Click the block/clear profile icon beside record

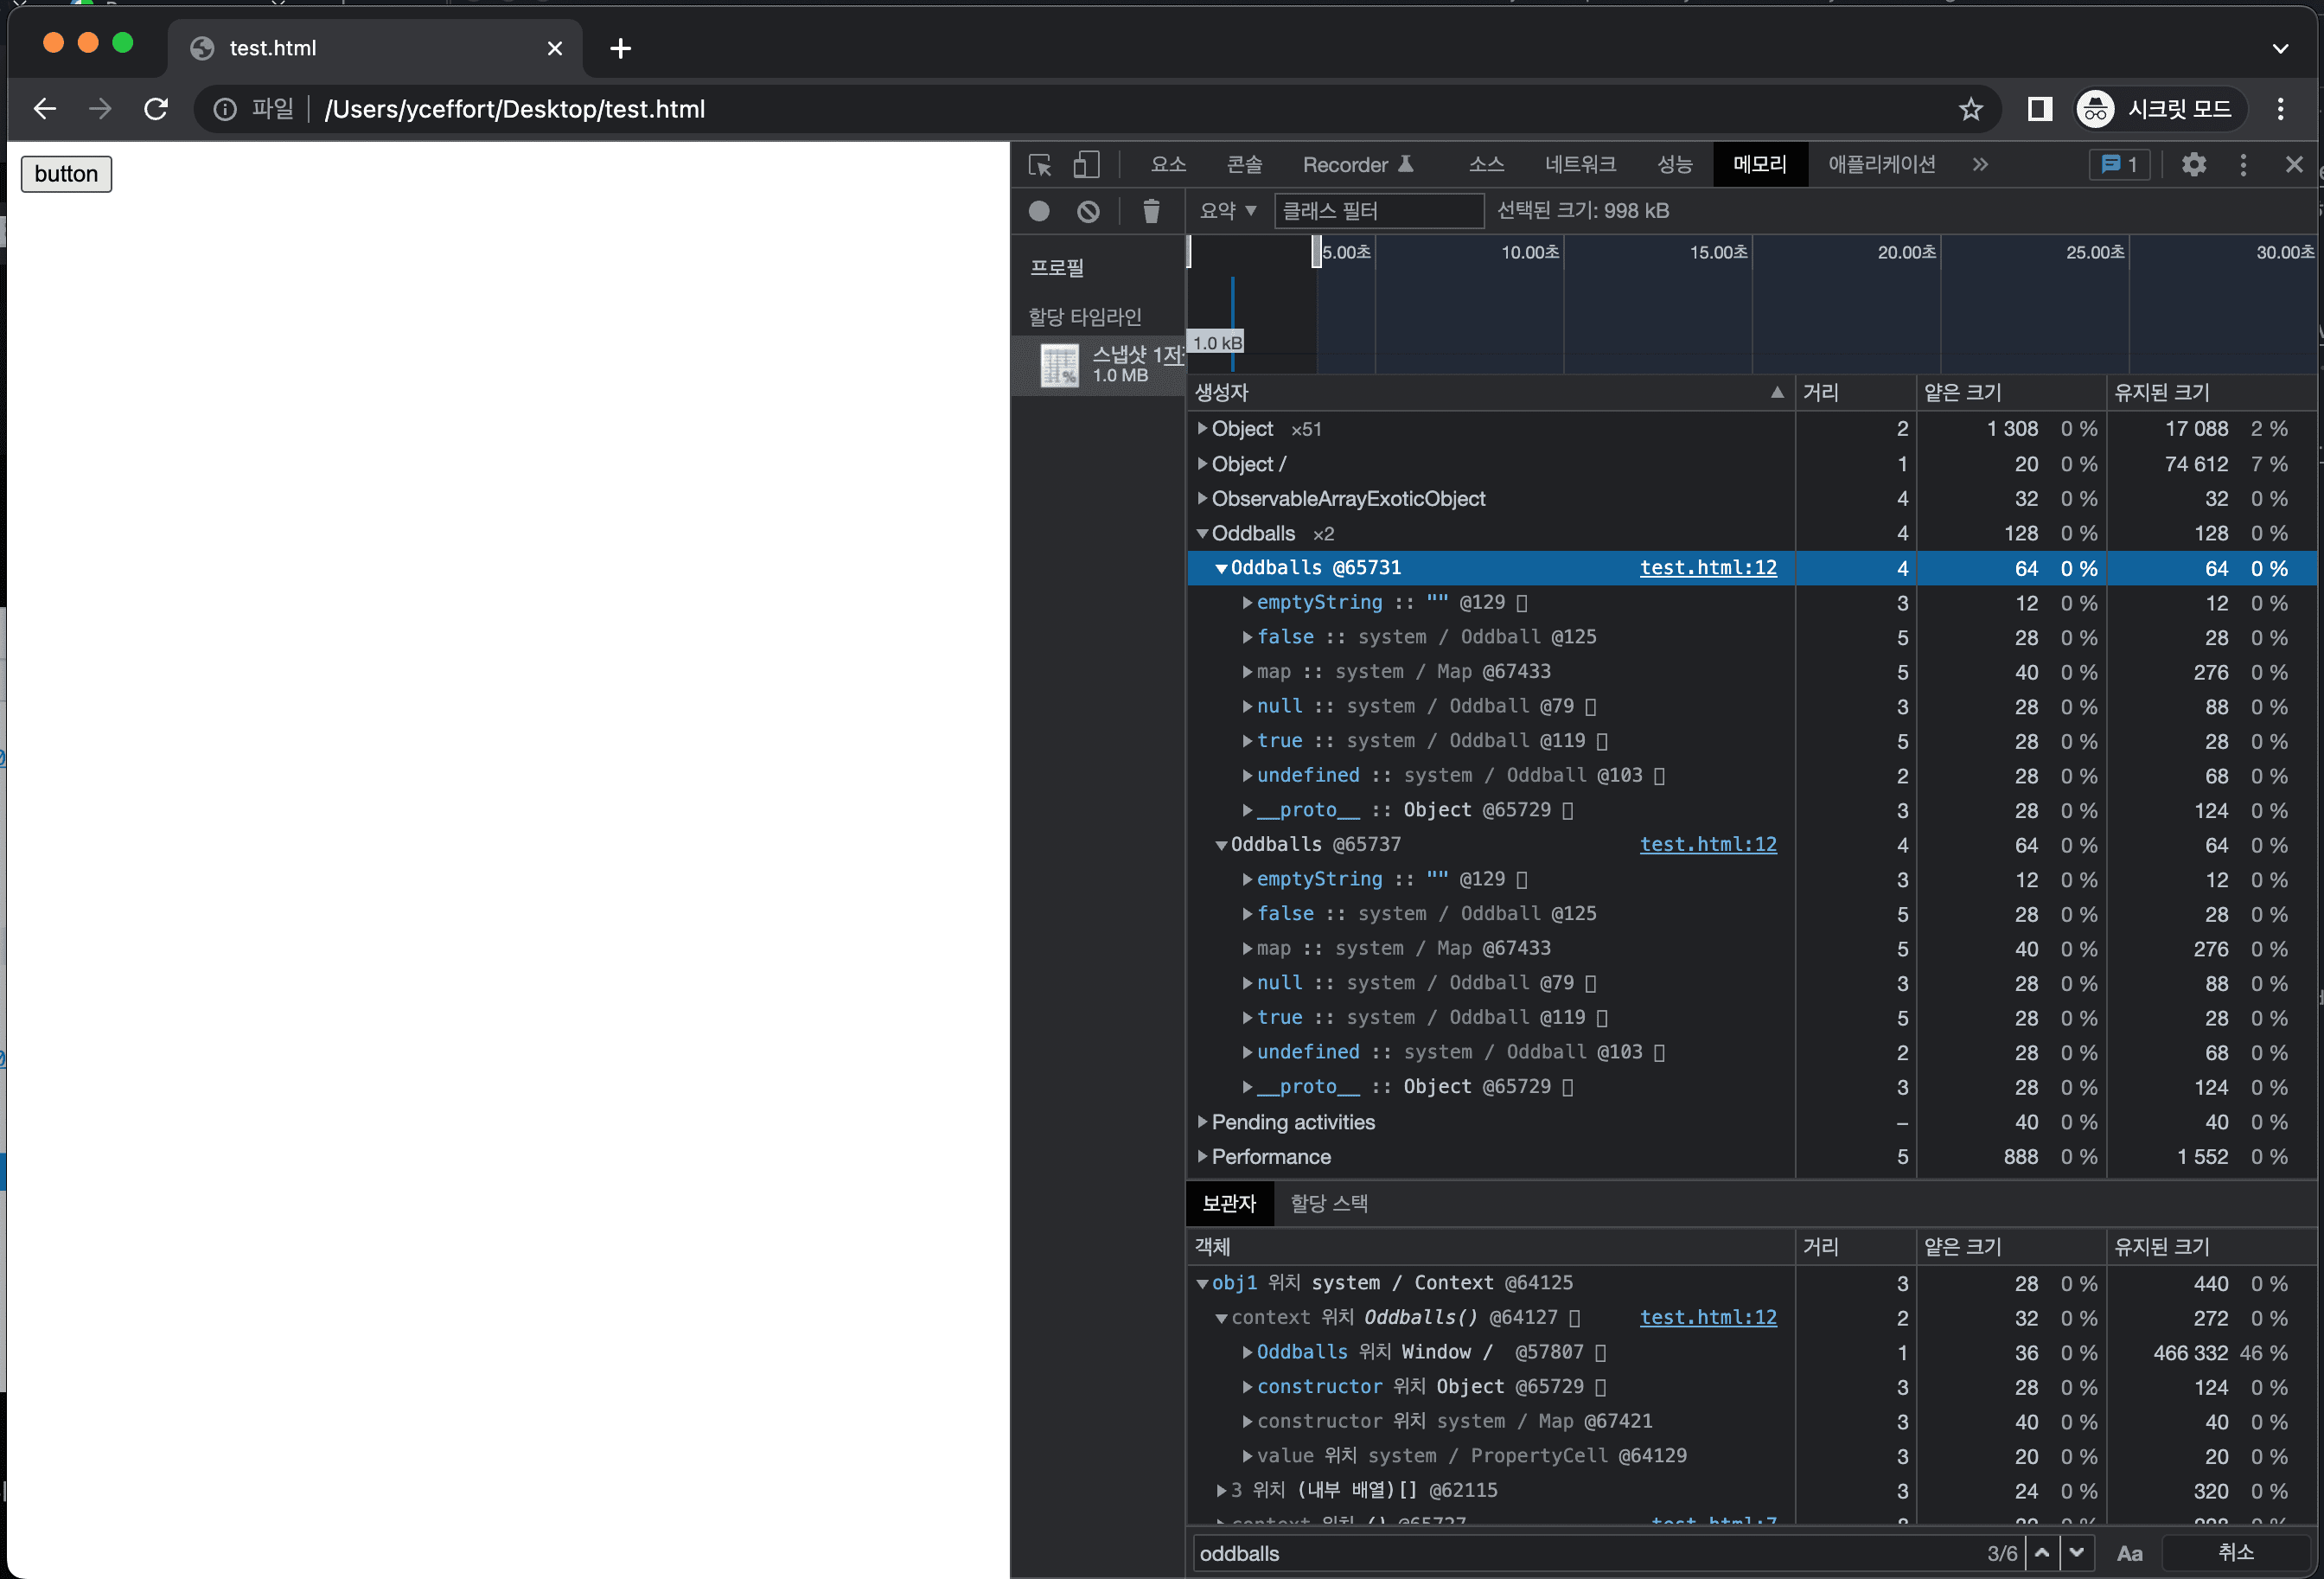[x=1088, y=211]
